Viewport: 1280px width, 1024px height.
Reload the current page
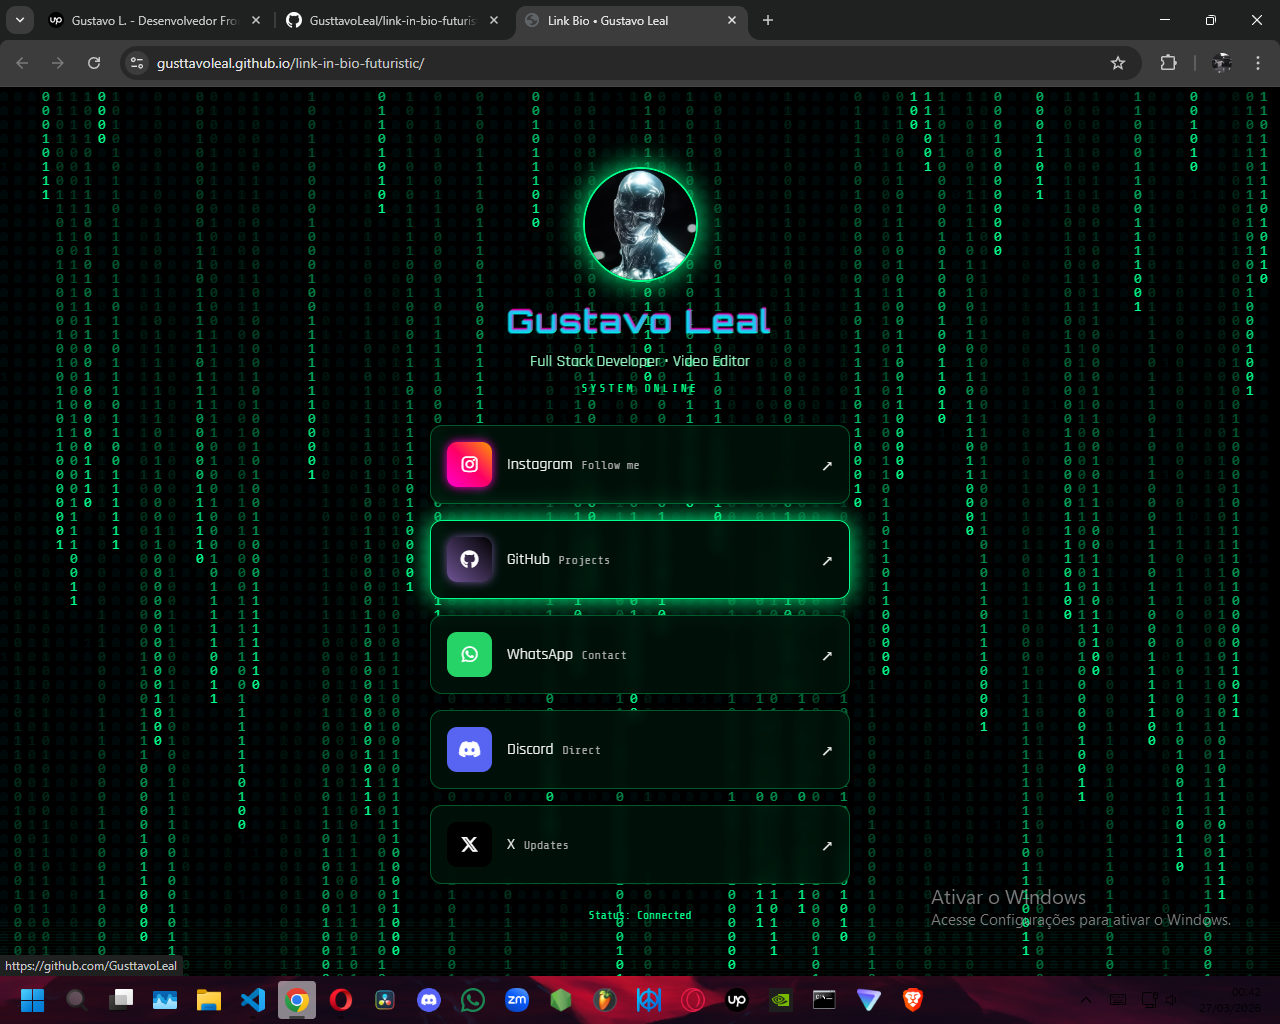click(x=94, y=62)
